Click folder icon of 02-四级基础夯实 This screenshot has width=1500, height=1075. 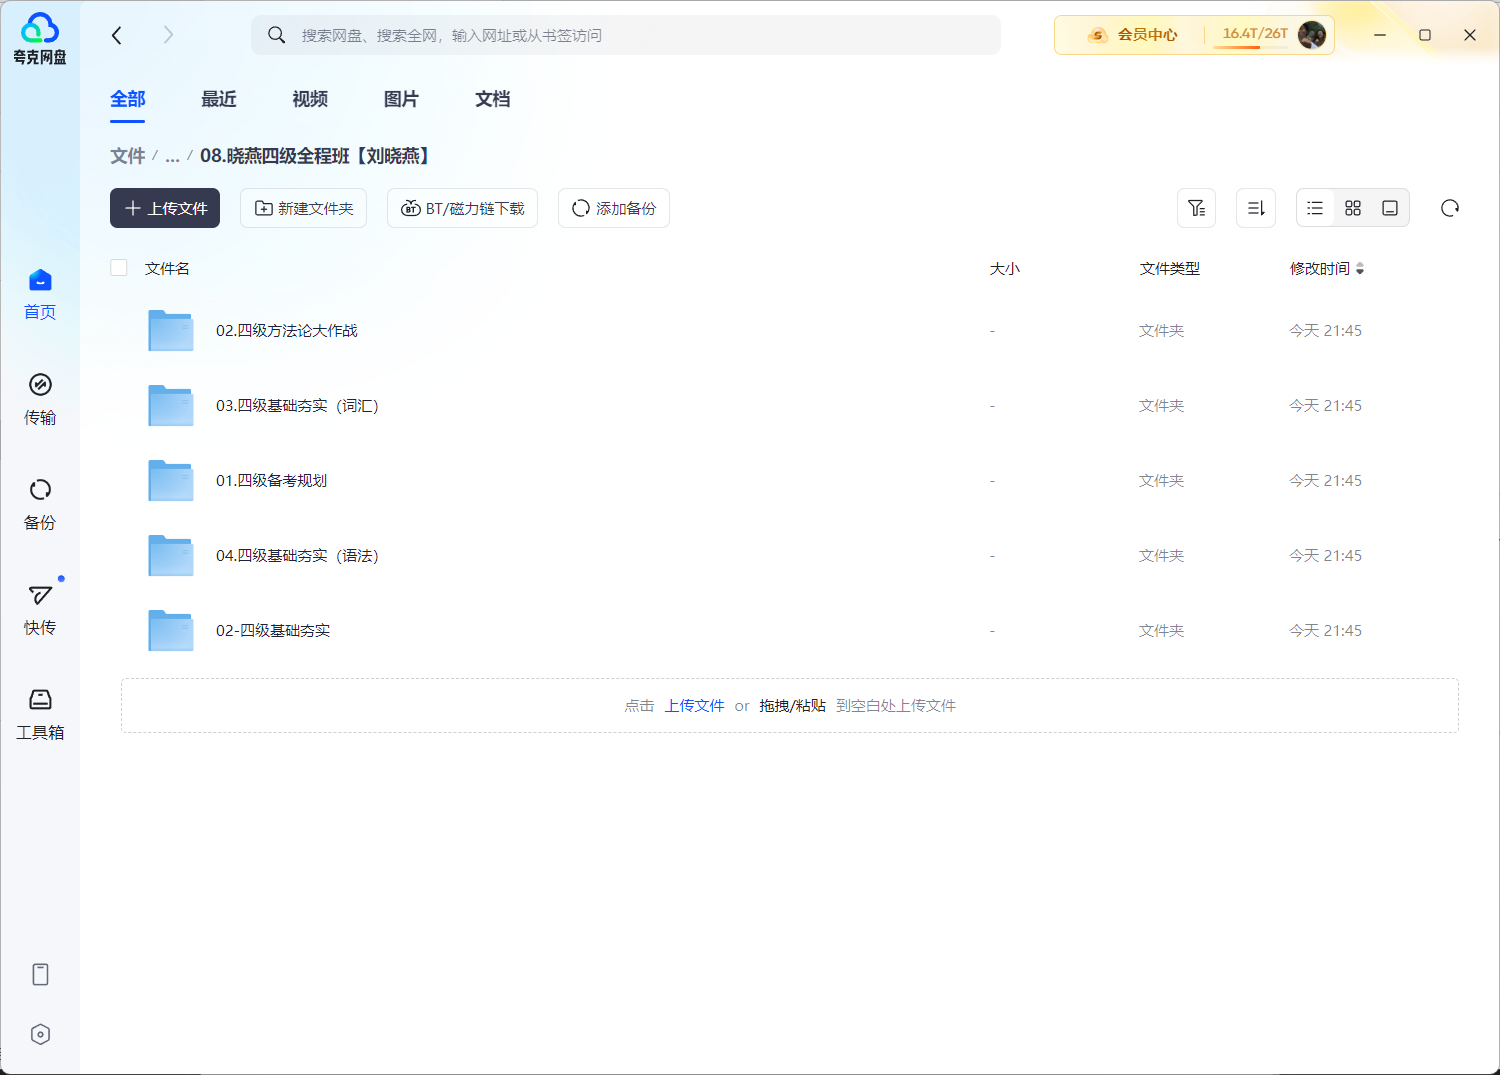point(171,630)
